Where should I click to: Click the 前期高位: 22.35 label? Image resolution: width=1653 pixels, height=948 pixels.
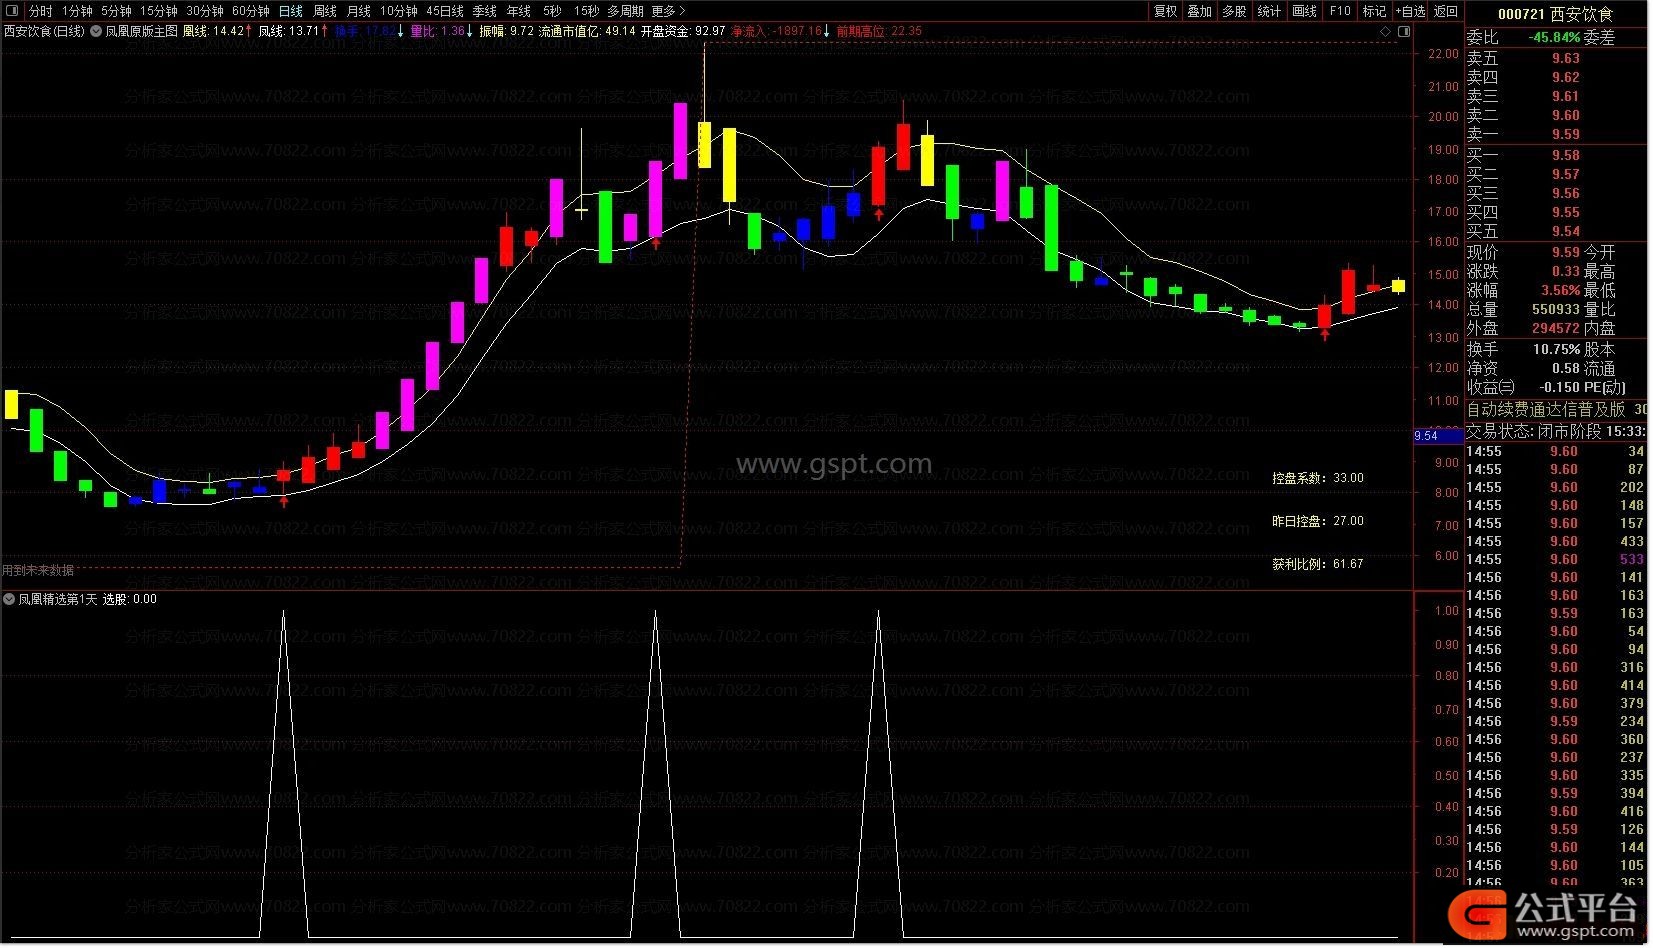click(x=880, y=31)
